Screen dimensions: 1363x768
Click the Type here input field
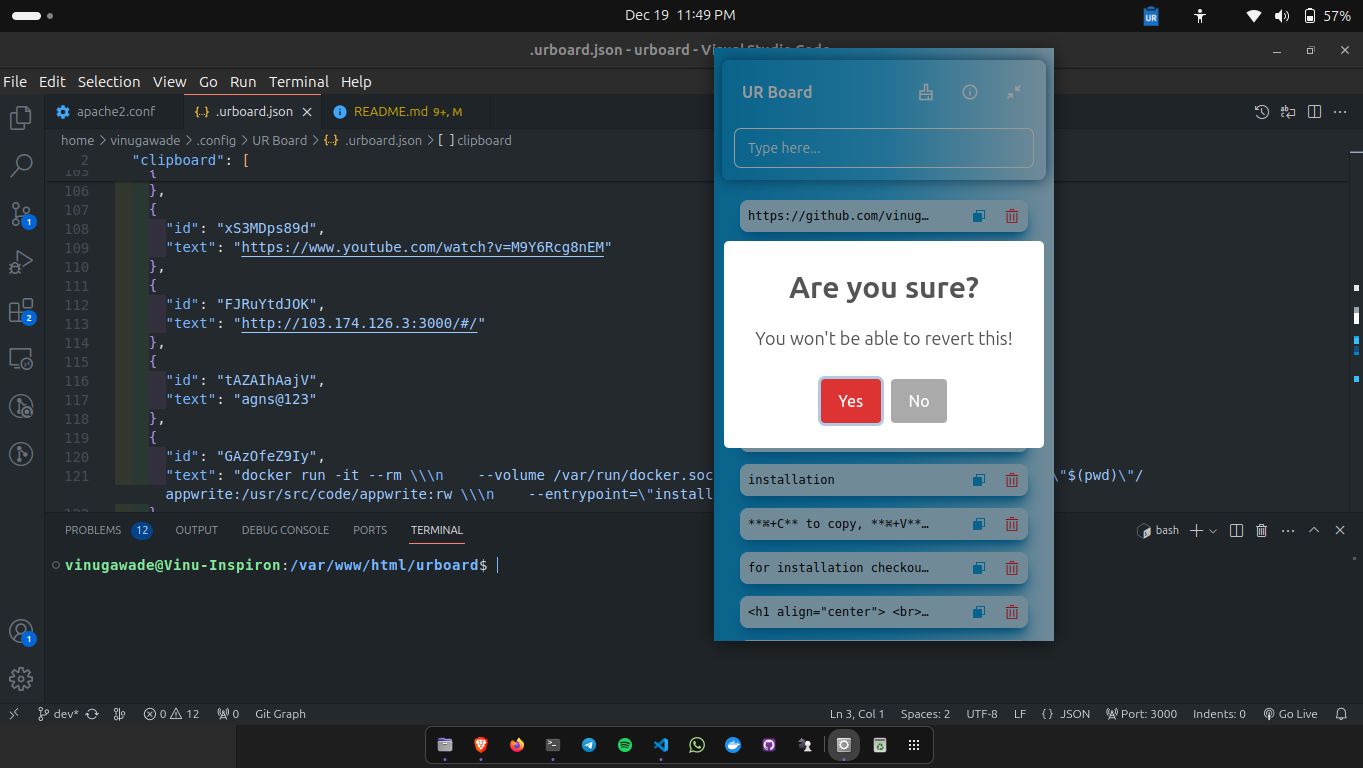883,147
